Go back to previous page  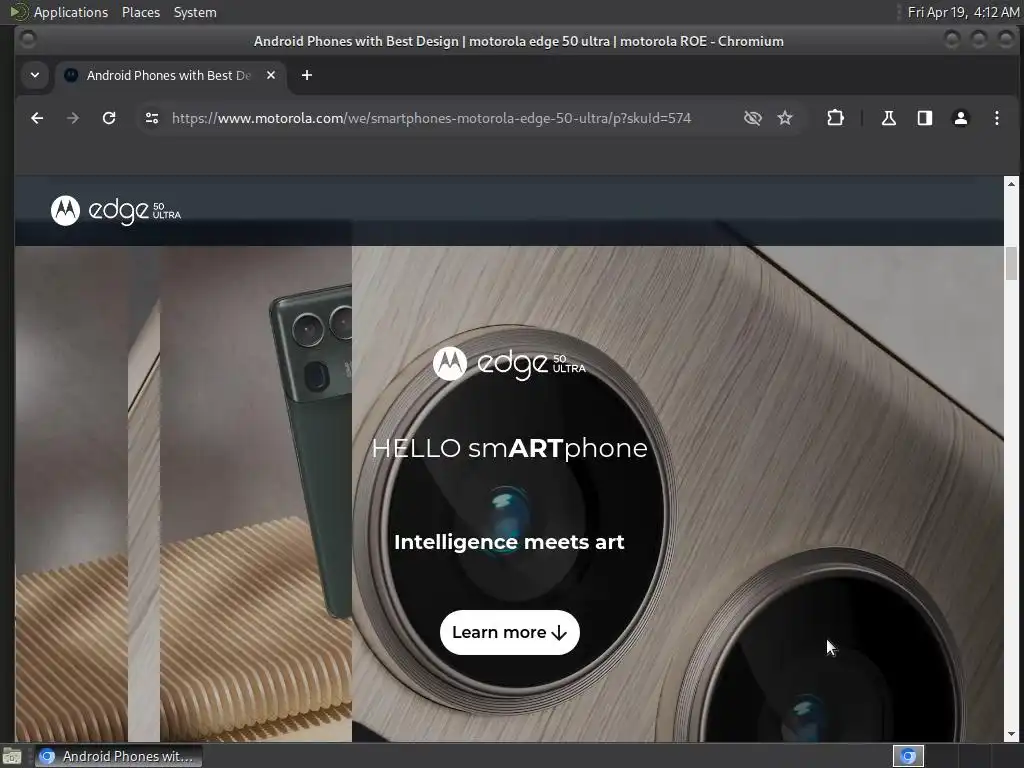click(x=37, y=118)
